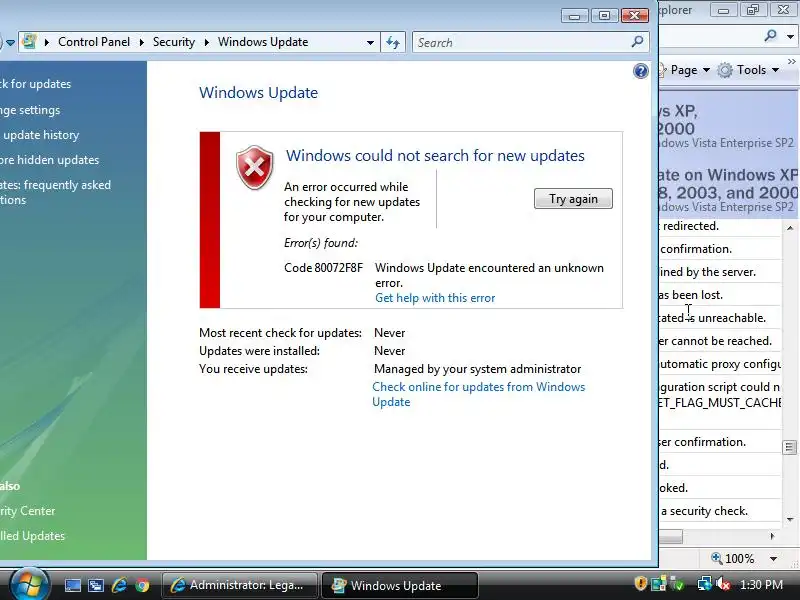Launch Internet Explorer from quick launch
Screen dimensions: 800x600
click(x=119, y=585)
